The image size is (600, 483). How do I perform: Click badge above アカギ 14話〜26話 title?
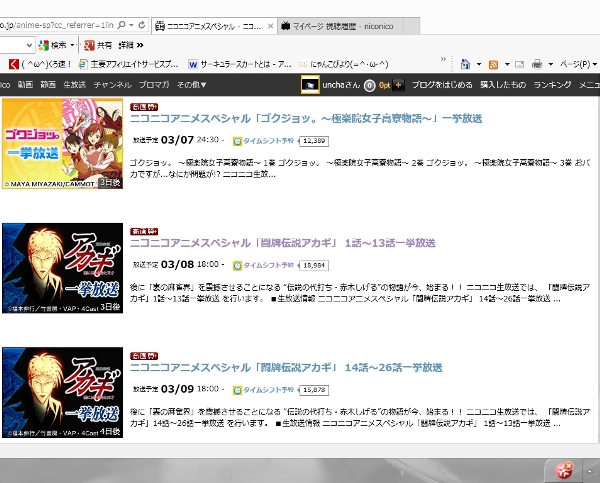click(x=144, y=356)
